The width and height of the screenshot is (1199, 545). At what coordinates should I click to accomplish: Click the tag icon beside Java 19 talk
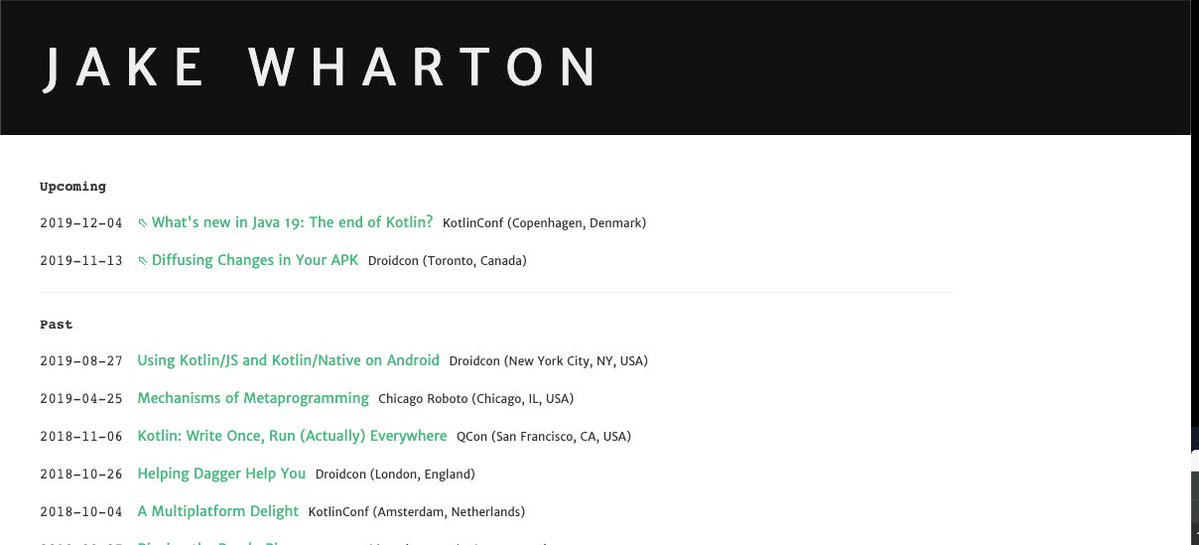pos(142,223)
